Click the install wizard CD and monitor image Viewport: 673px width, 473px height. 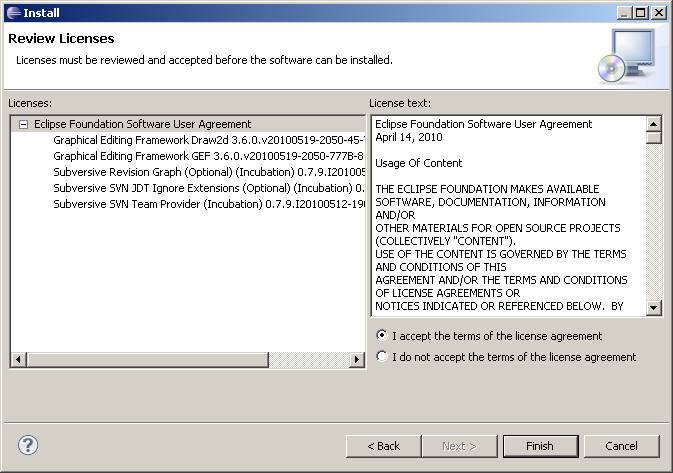[627, 56]
